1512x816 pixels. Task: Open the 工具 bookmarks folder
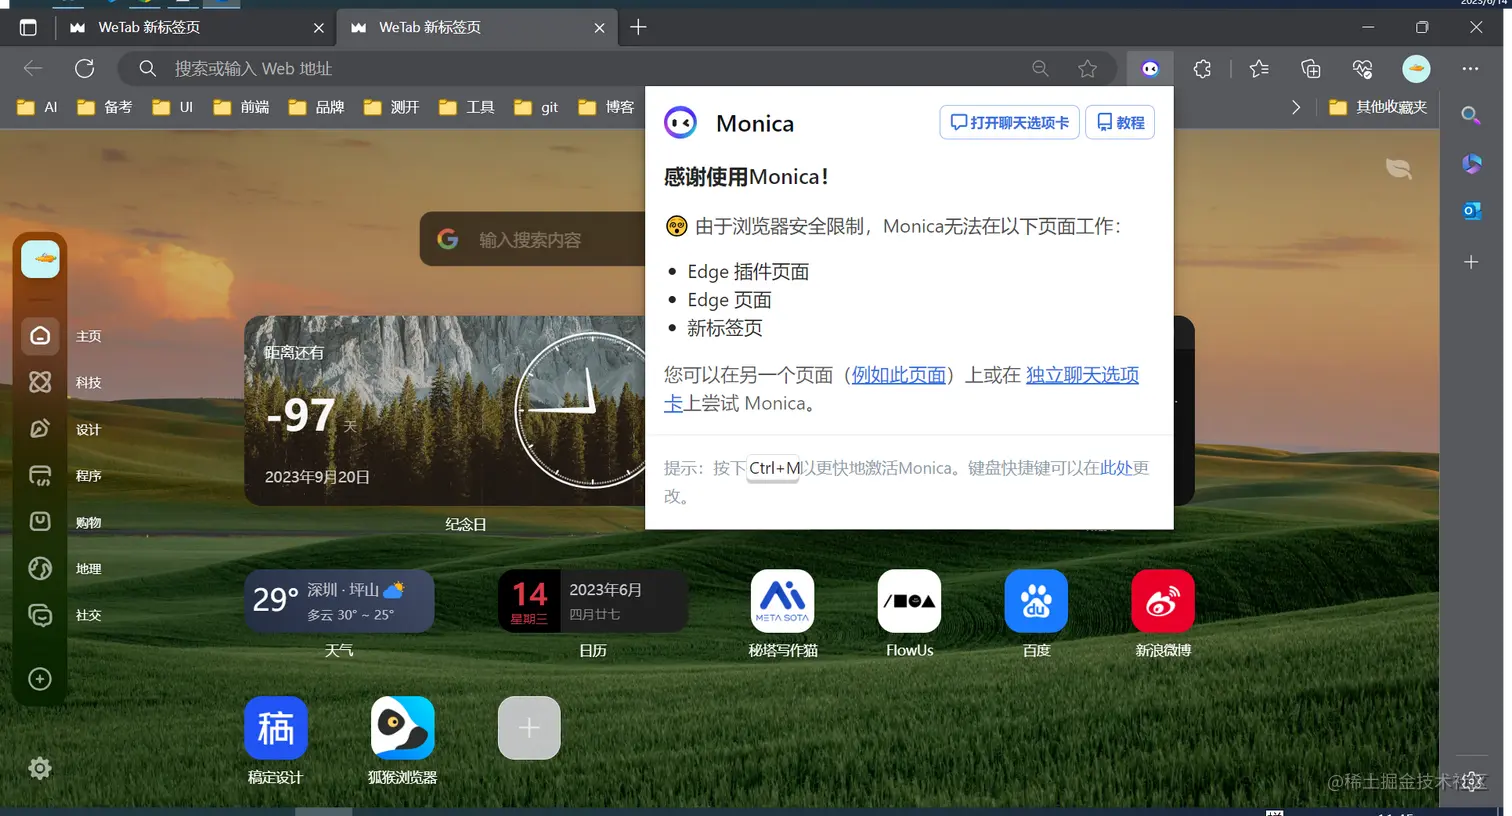[466, 107]
